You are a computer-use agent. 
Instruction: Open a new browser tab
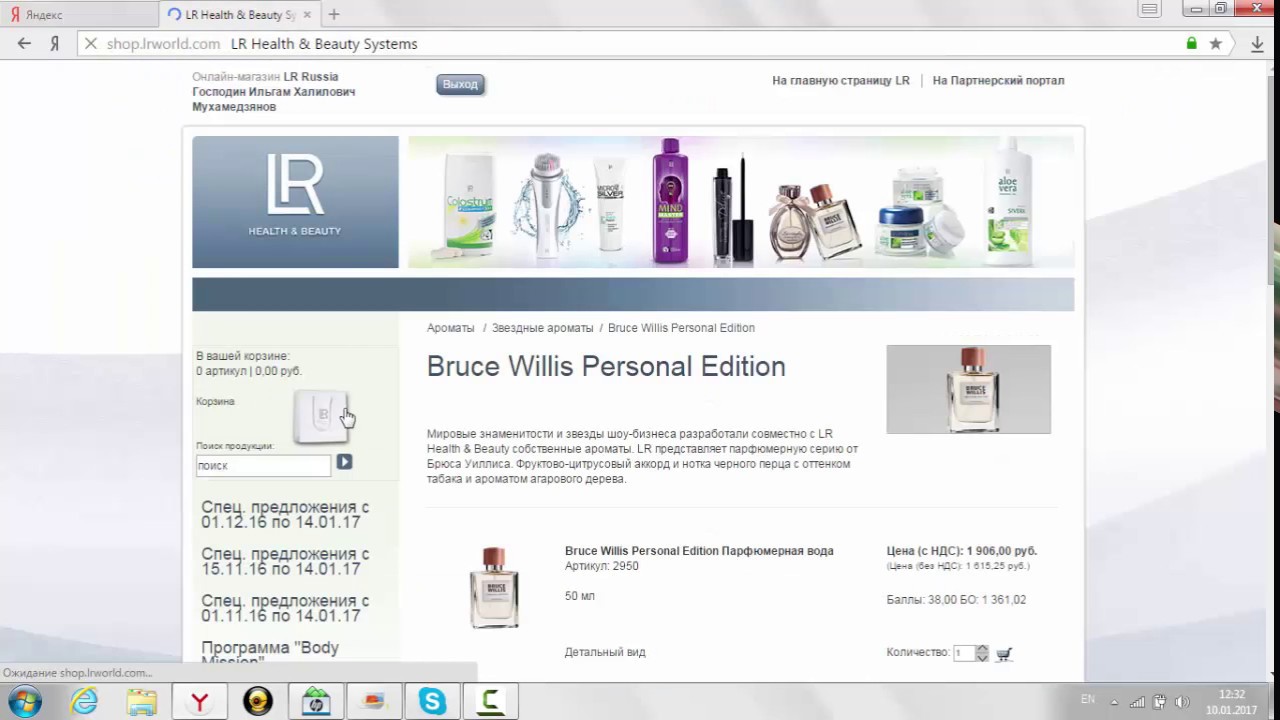coord(334,15)
